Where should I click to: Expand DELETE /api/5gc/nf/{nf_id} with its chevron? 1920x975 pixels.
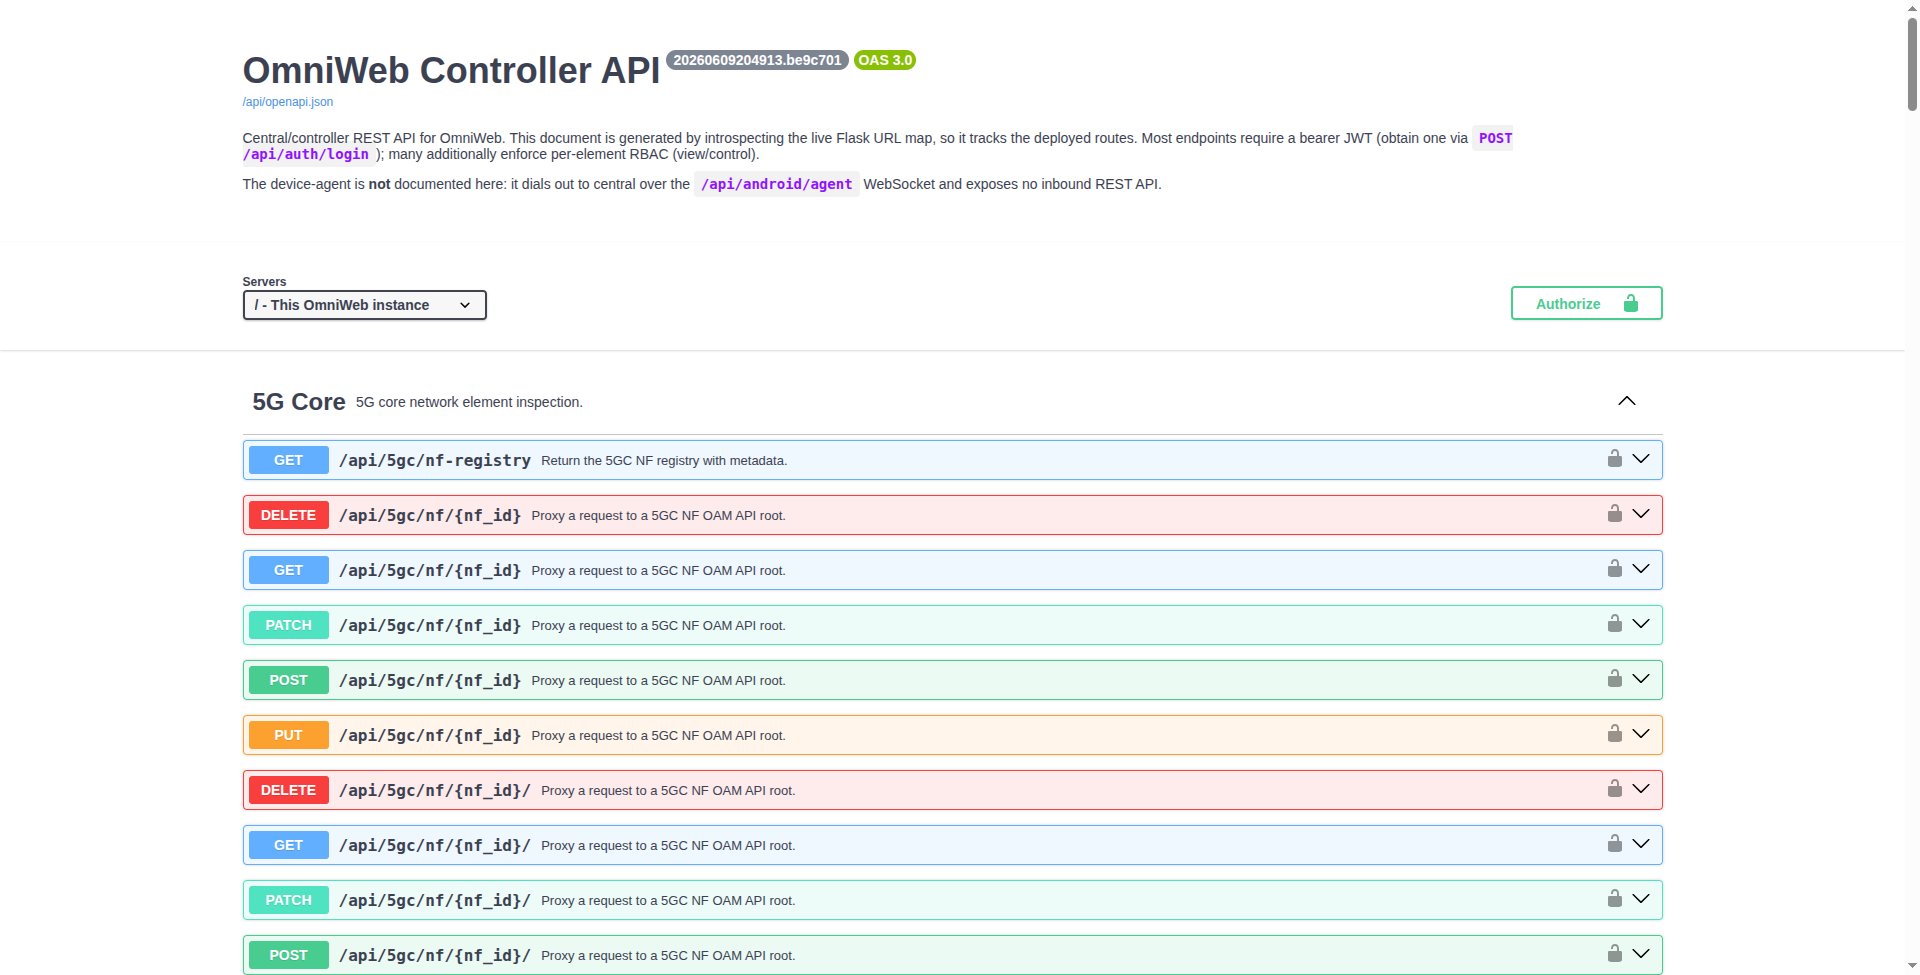(1641, 514)
